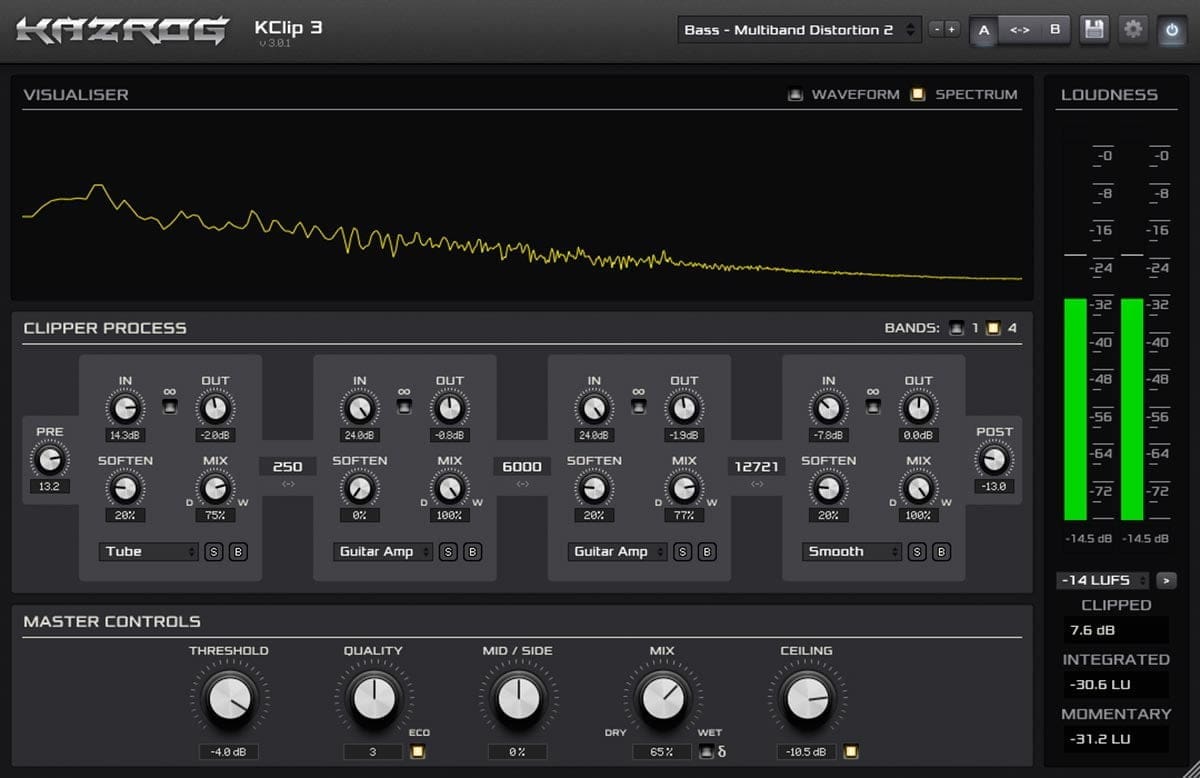Click the OUT knob of the Tube band
The image size is (1200, 778).
pyautogui.click(x=214, y=408)
